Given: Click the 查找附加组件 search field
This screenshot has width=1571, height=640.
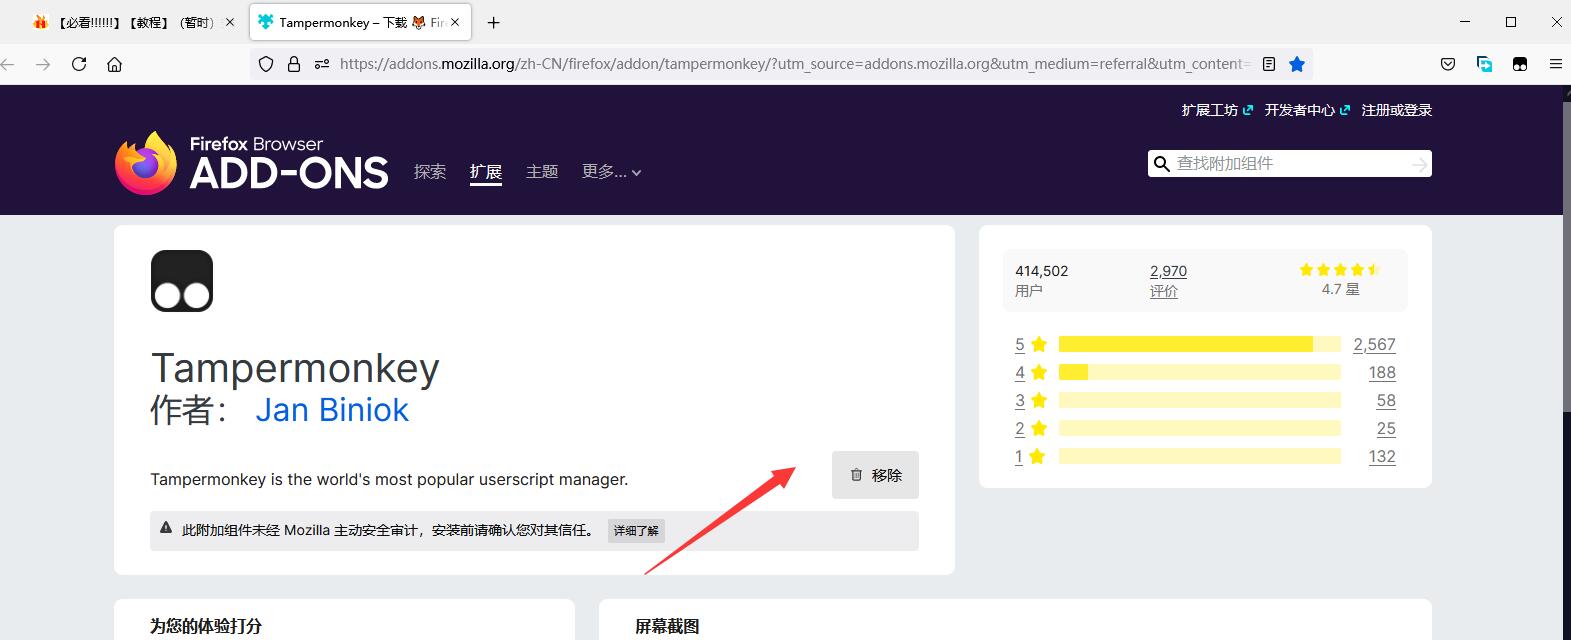Looking at the screenshot, I should (1288, 164).
